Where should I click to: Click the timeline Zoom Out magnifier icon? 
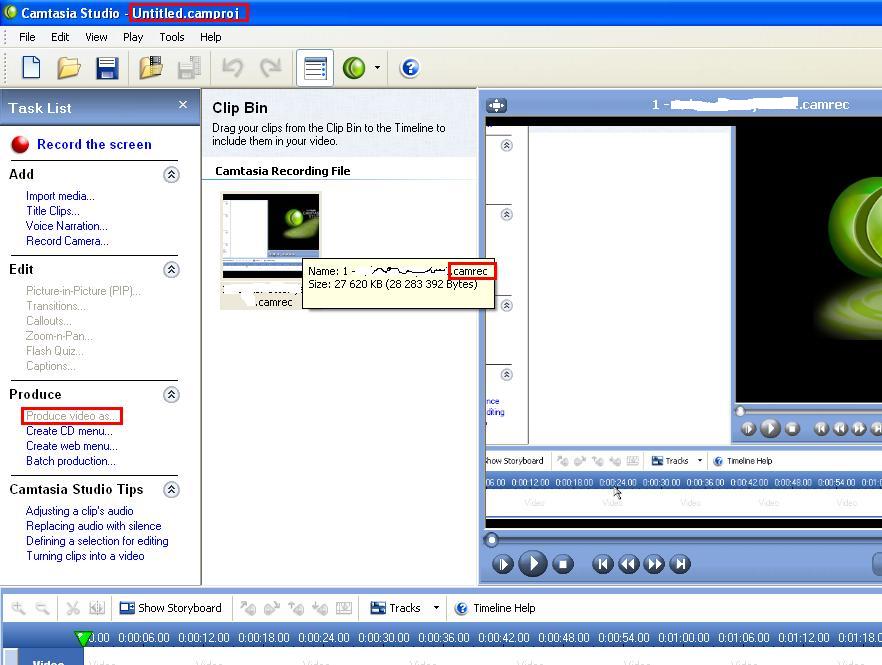pyautogui.click(x=42, y=608)
